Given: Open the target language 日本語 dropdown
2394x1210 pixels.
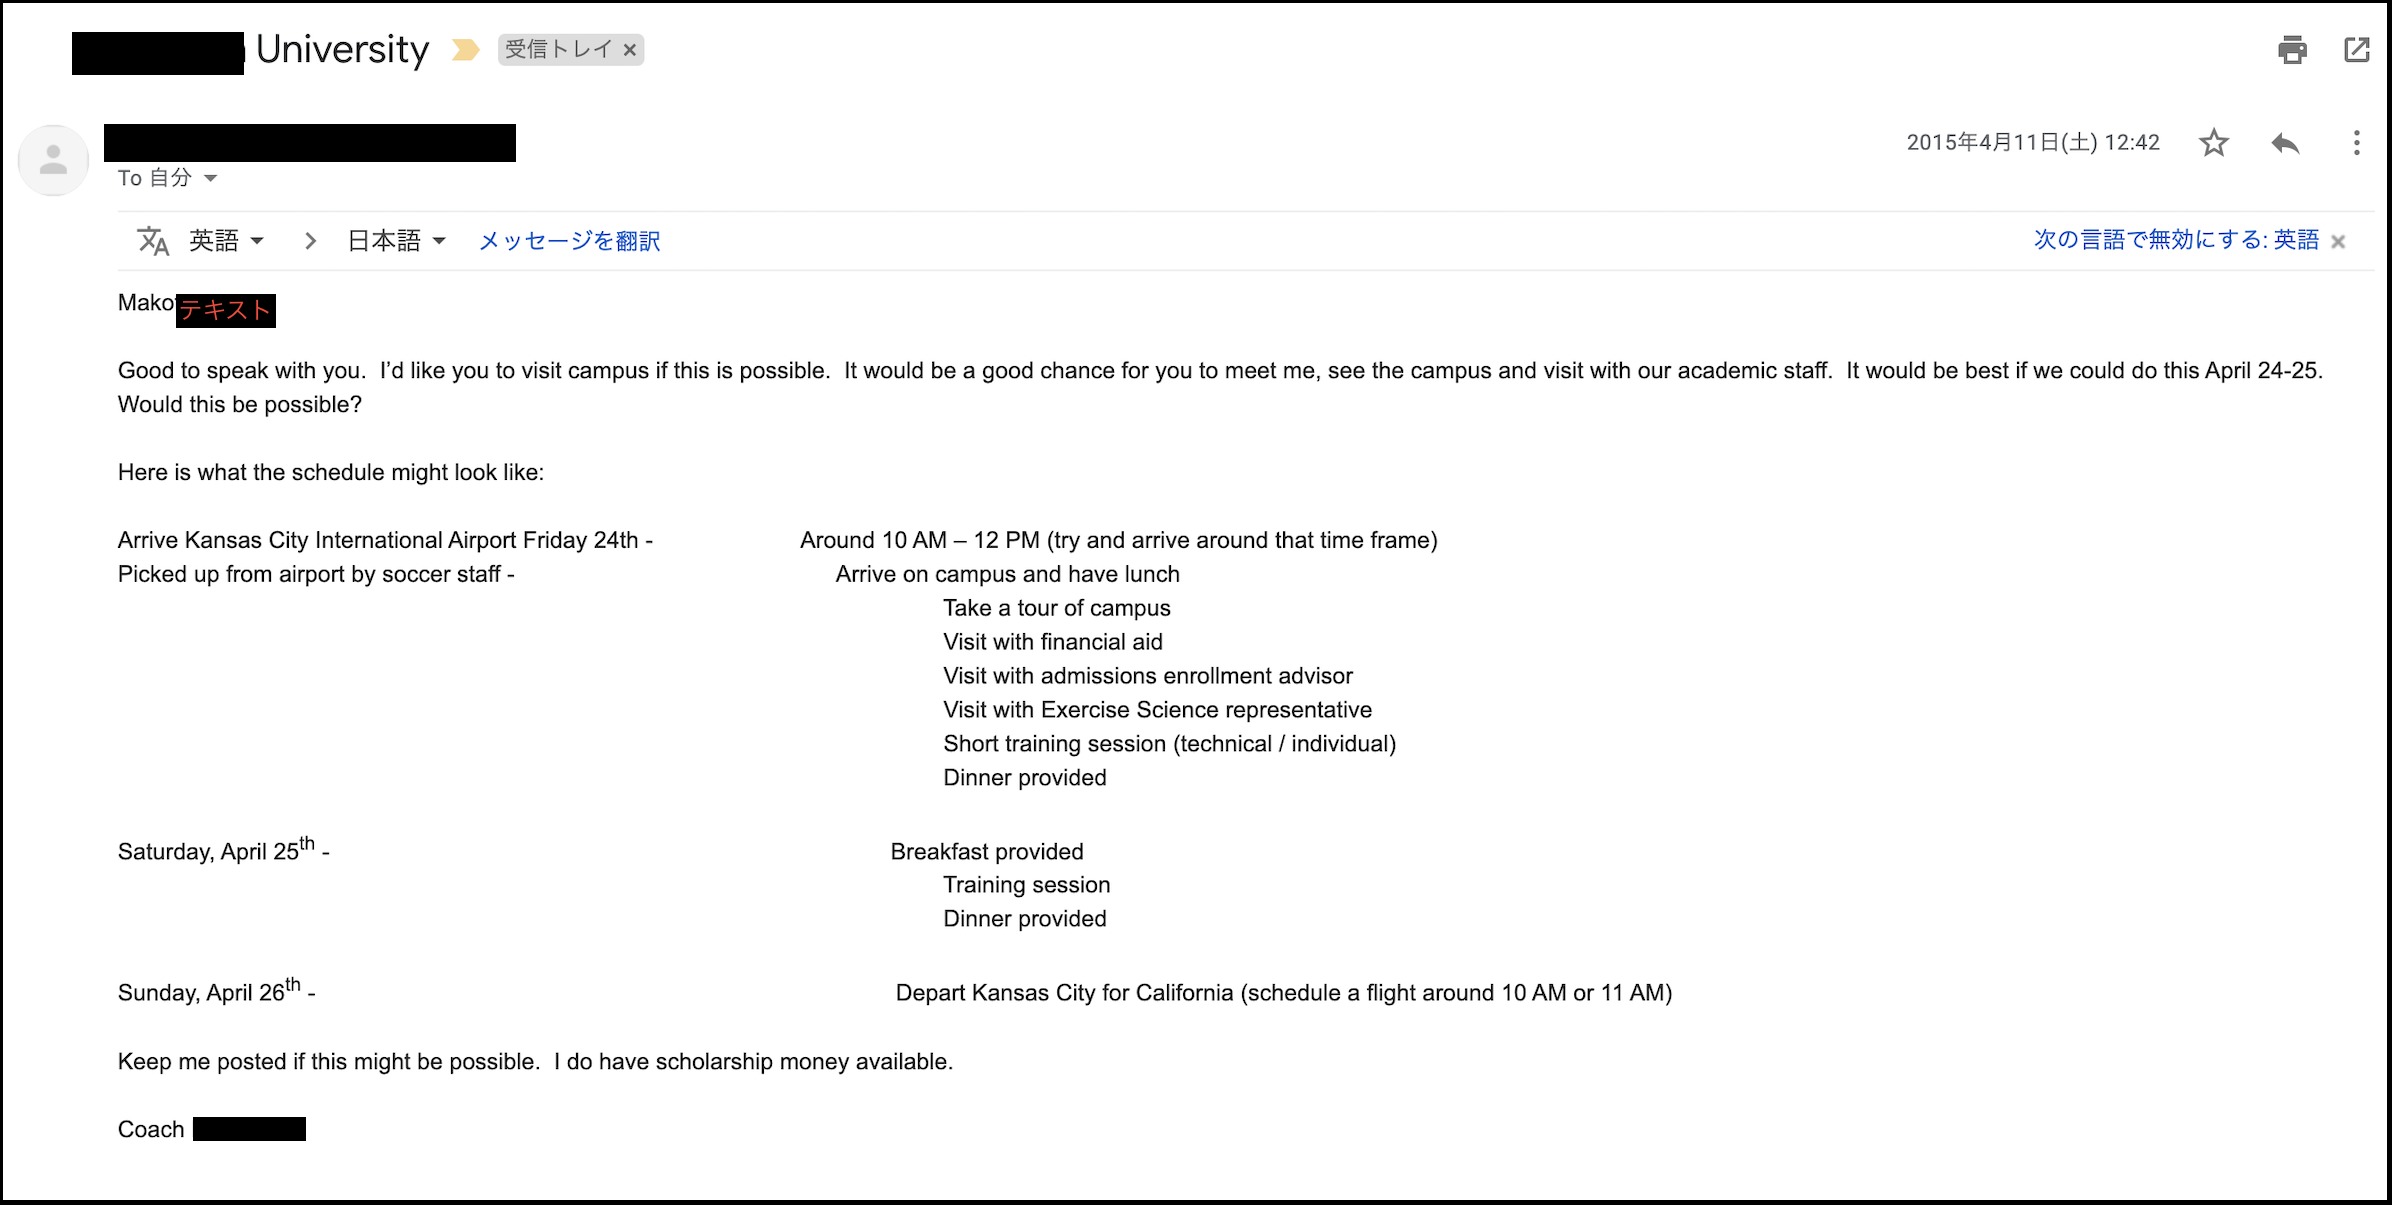Looking at the screenshot, I should coord(396,241).
